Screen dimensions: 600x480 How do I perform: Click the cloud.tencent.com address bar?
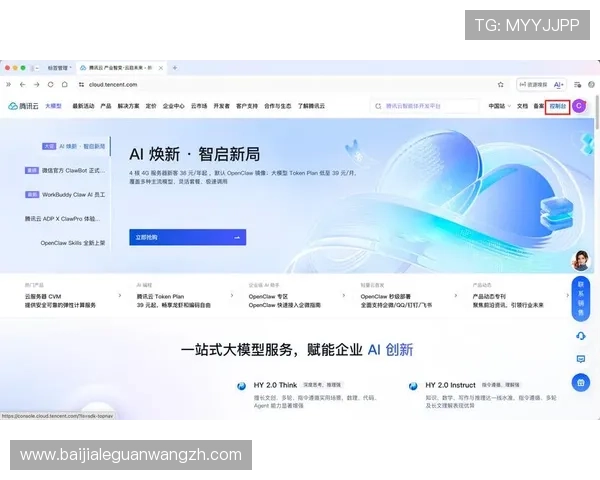tap(113, 85)
